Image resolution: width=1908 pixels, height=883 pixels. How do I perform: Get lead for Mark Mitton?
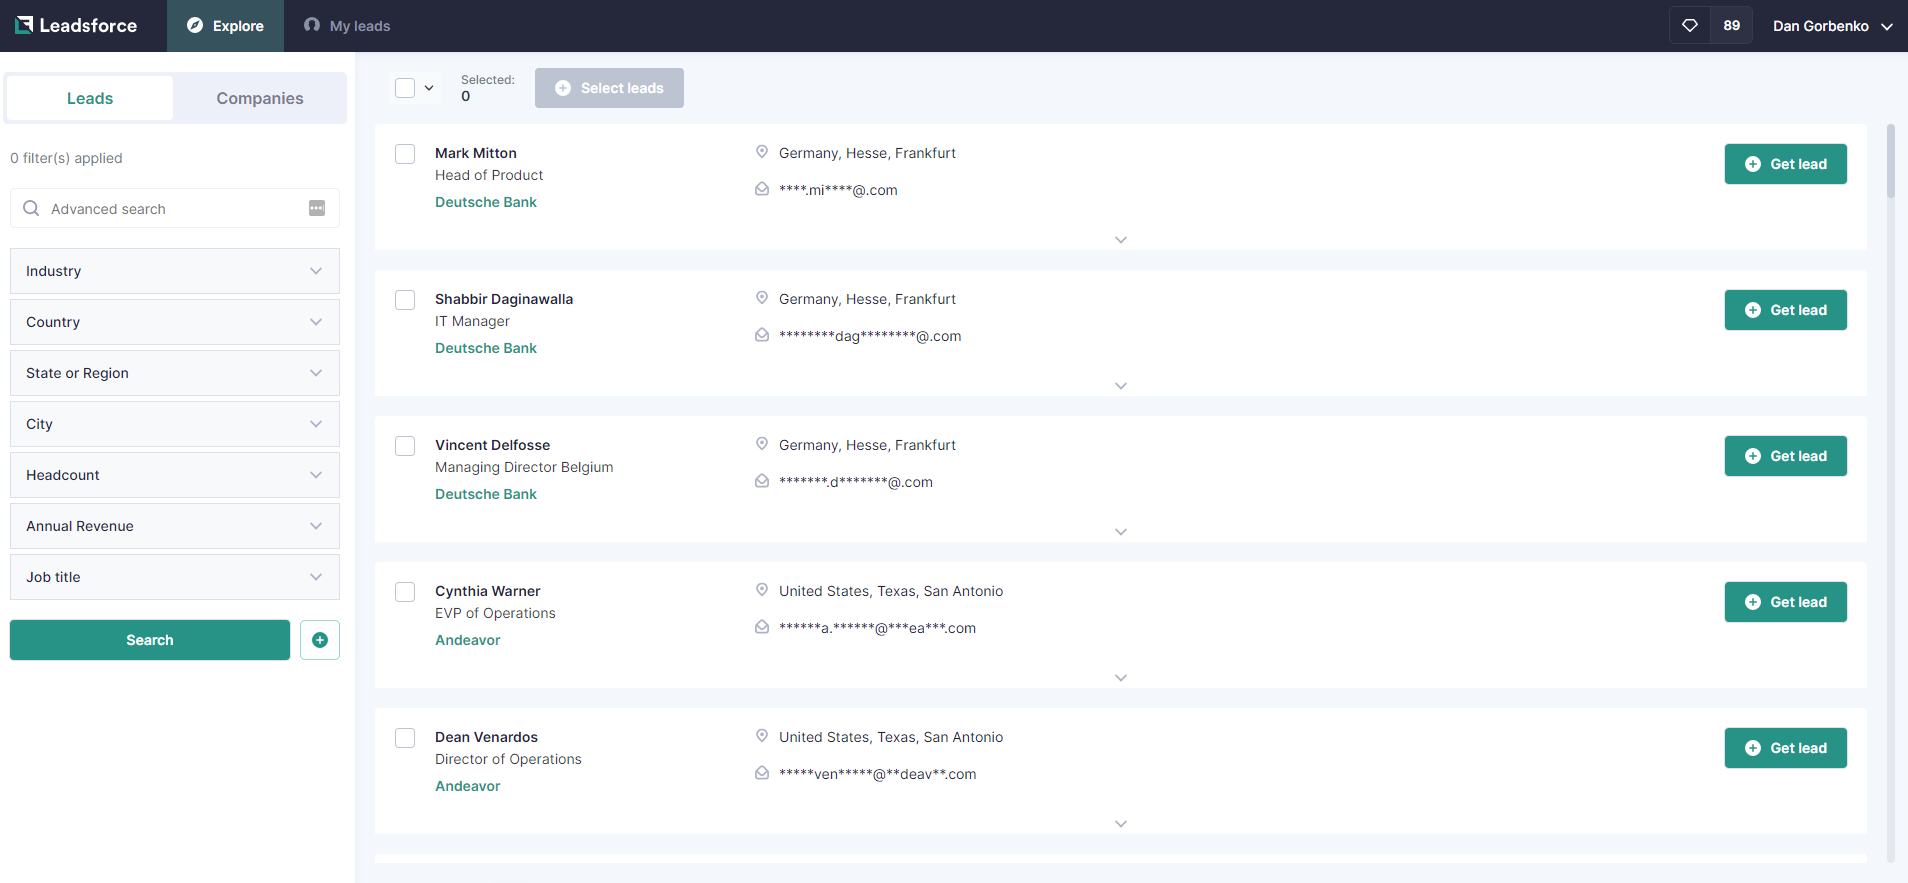[x=1785, y=164]
